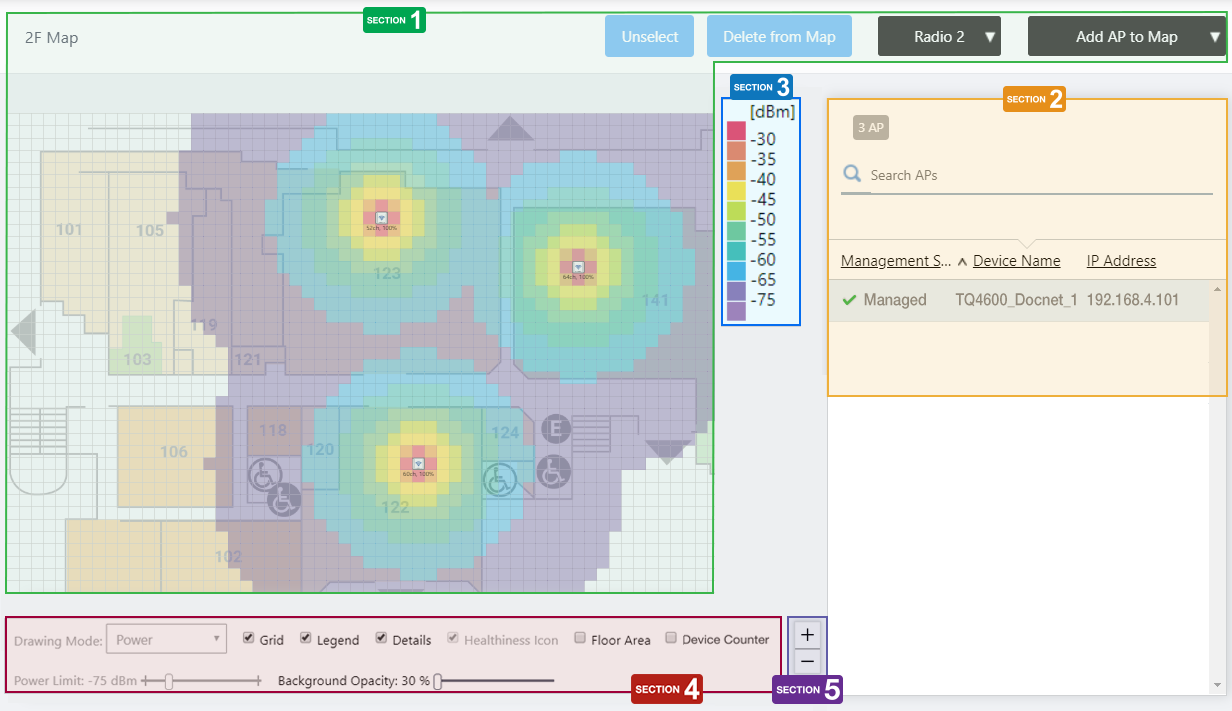1232x711 pixels.
Task: Sort the AP list by Device Name column
Action: tap(1016, 261)
